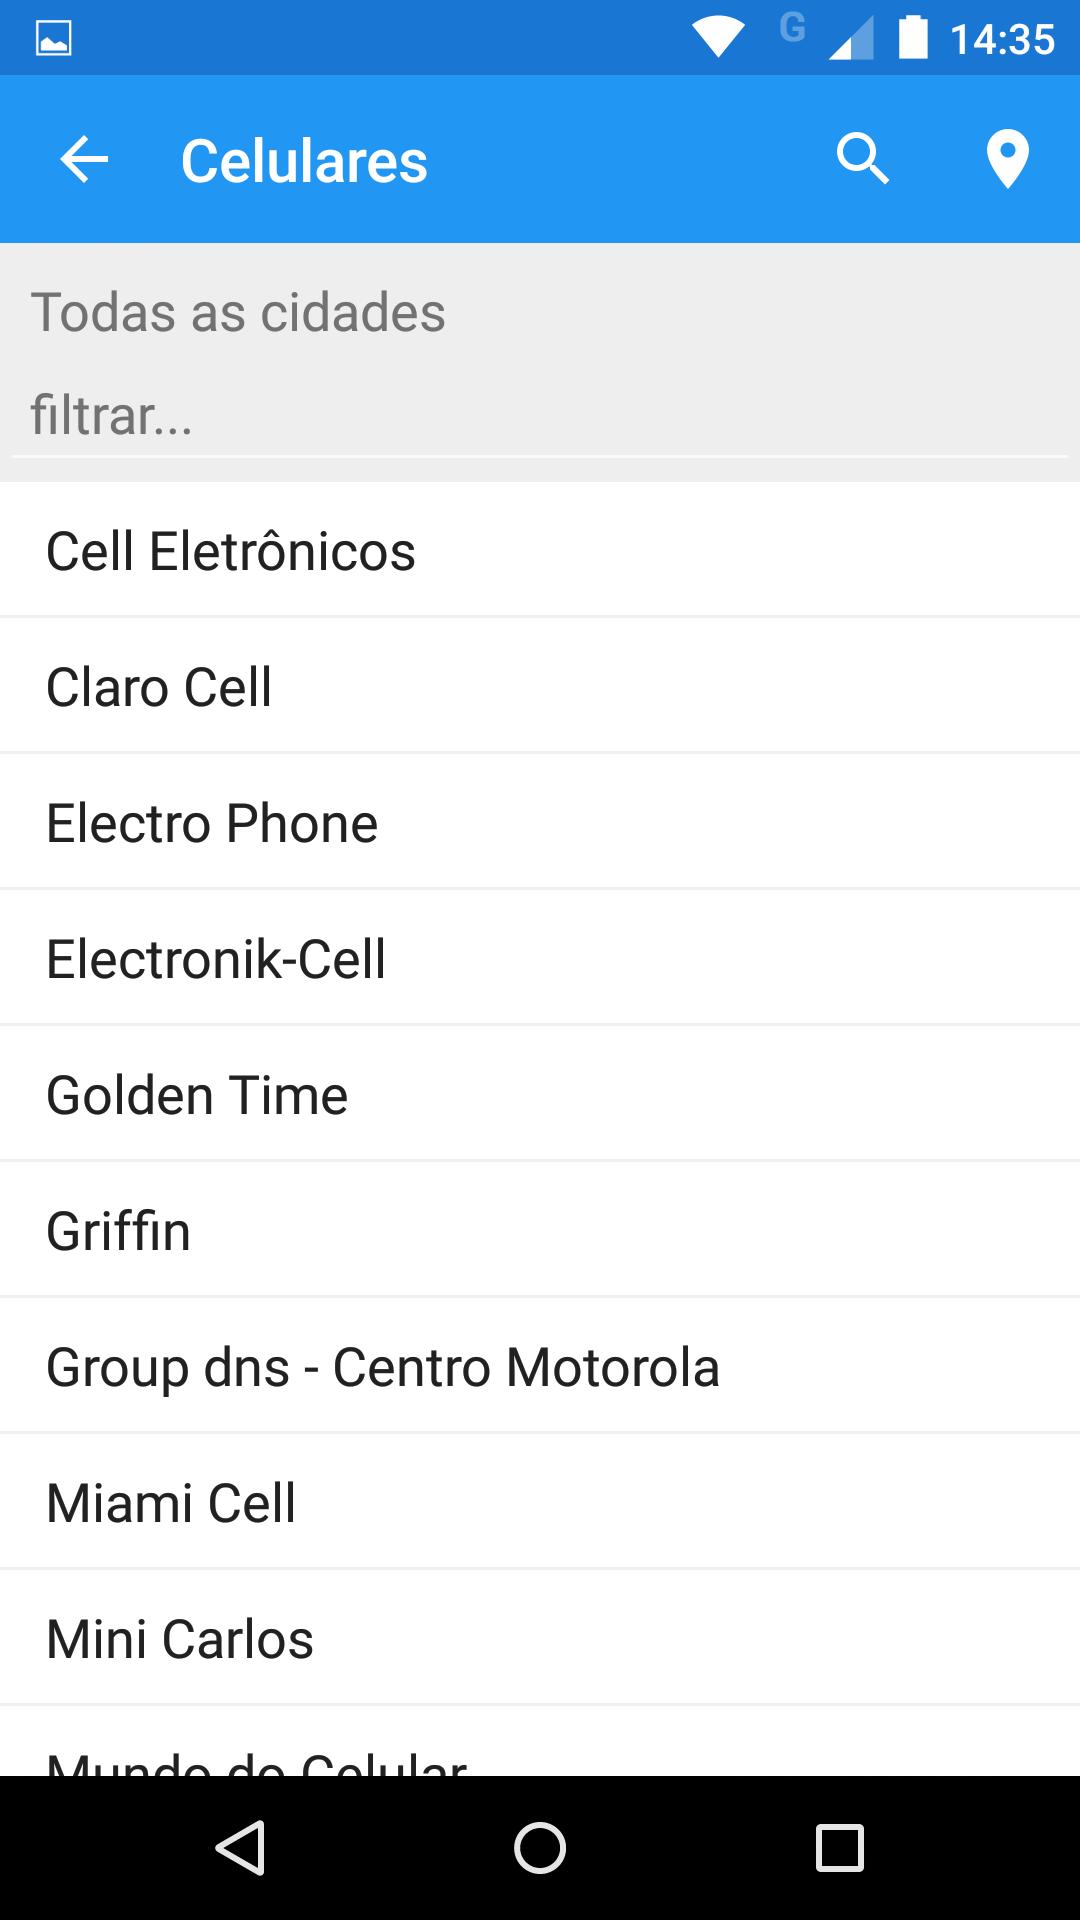This screenshot has height=1920, width=1080.
Task: Open recent apps square button
Action: (x=839, y=1847)
